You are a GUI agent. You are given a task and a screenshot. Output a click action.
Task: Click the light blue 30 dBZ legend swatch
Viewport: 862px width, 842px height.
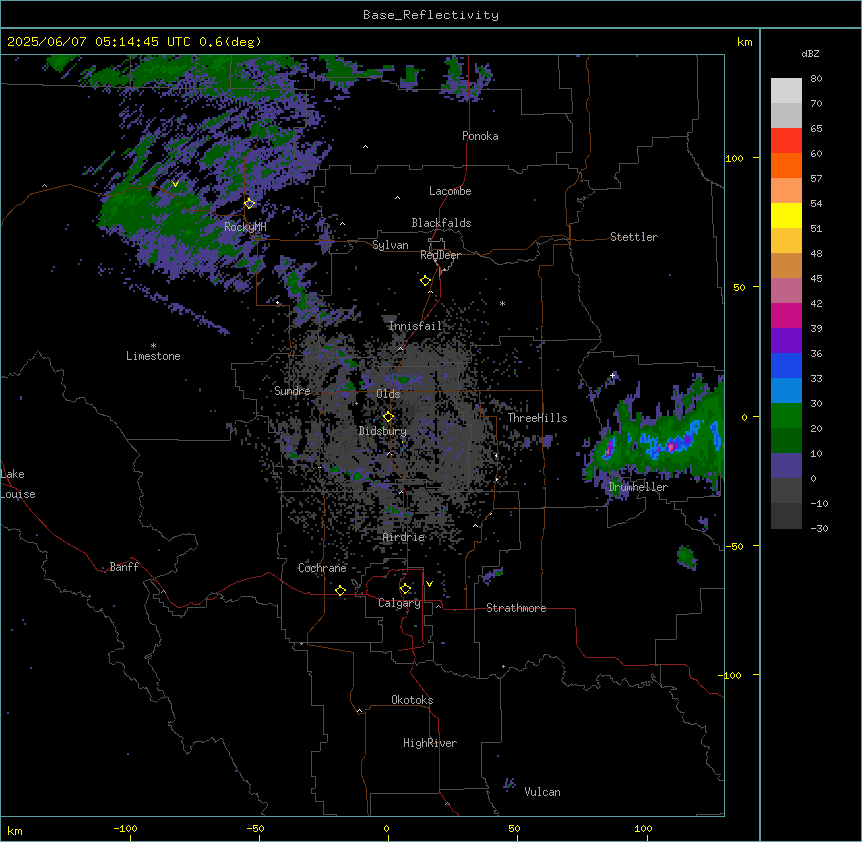[x=786, y=391]
